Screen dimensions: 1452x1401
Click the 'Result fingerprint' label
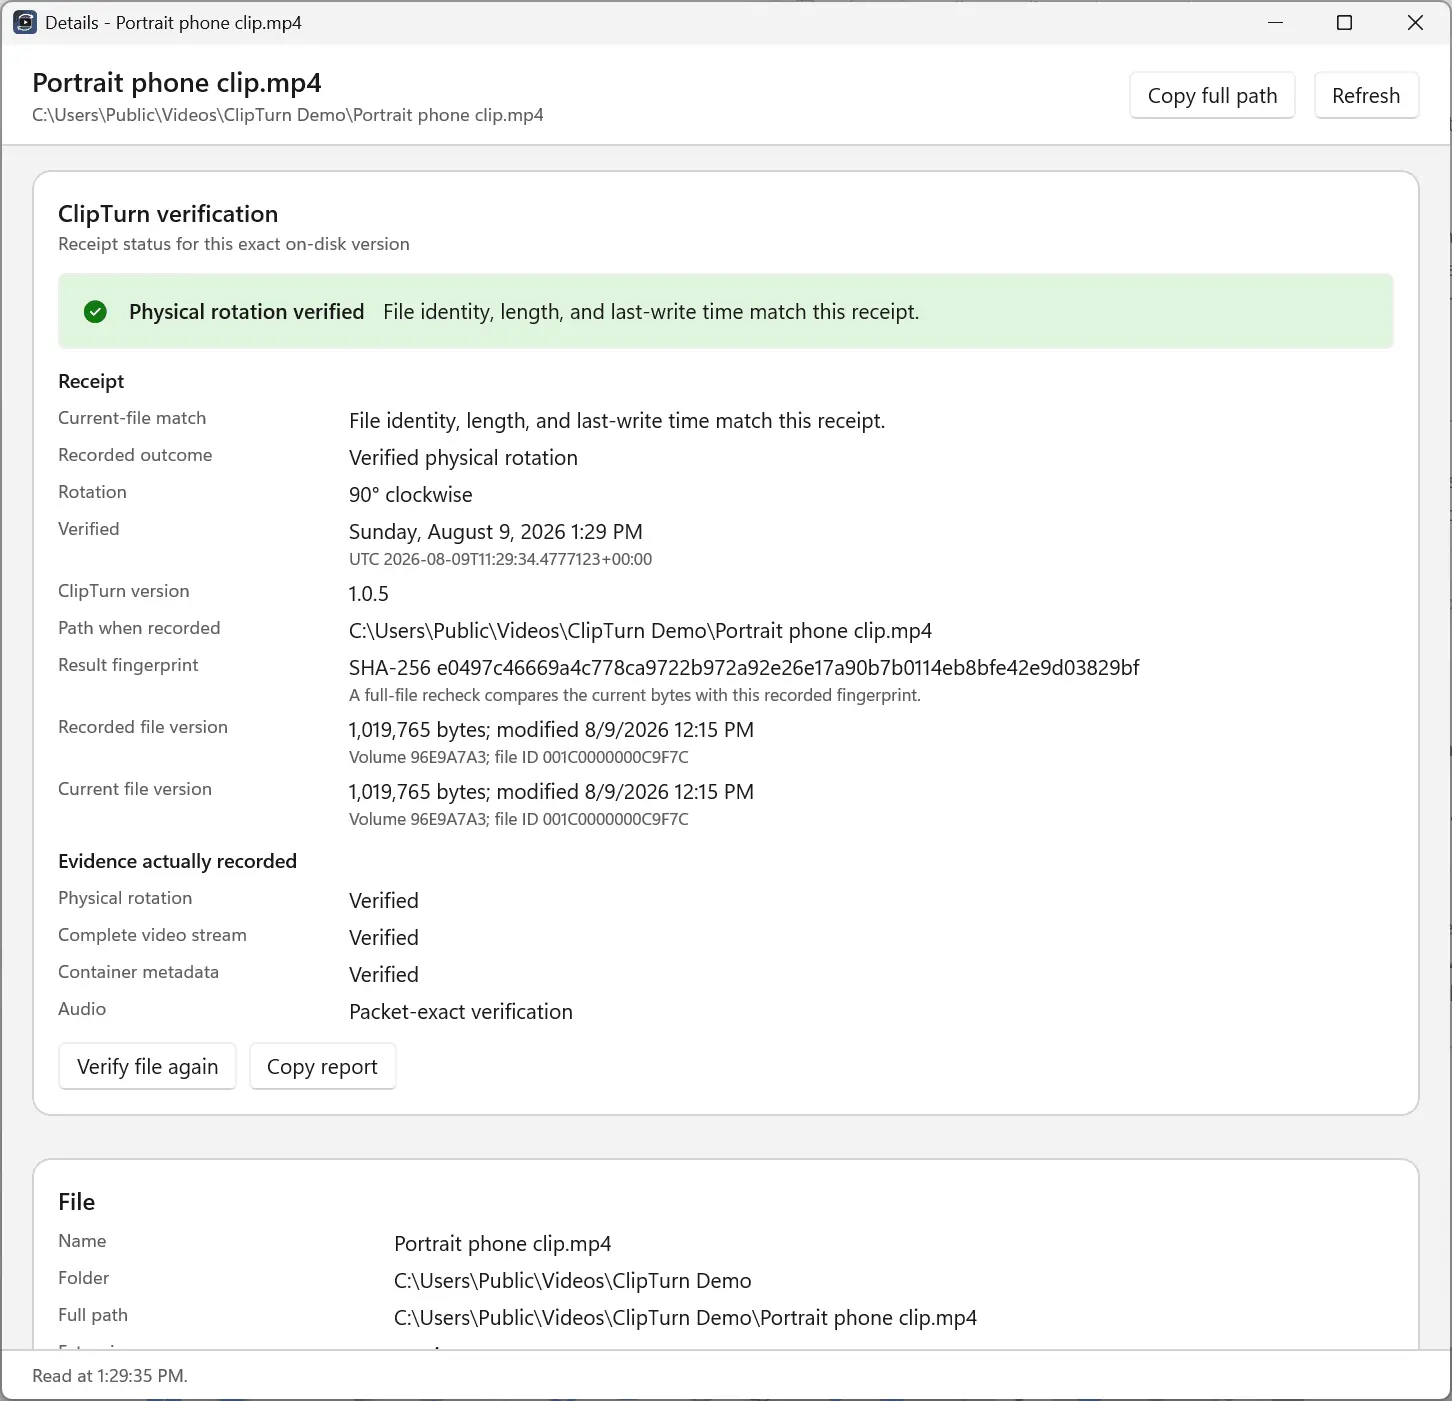(128, 665)
